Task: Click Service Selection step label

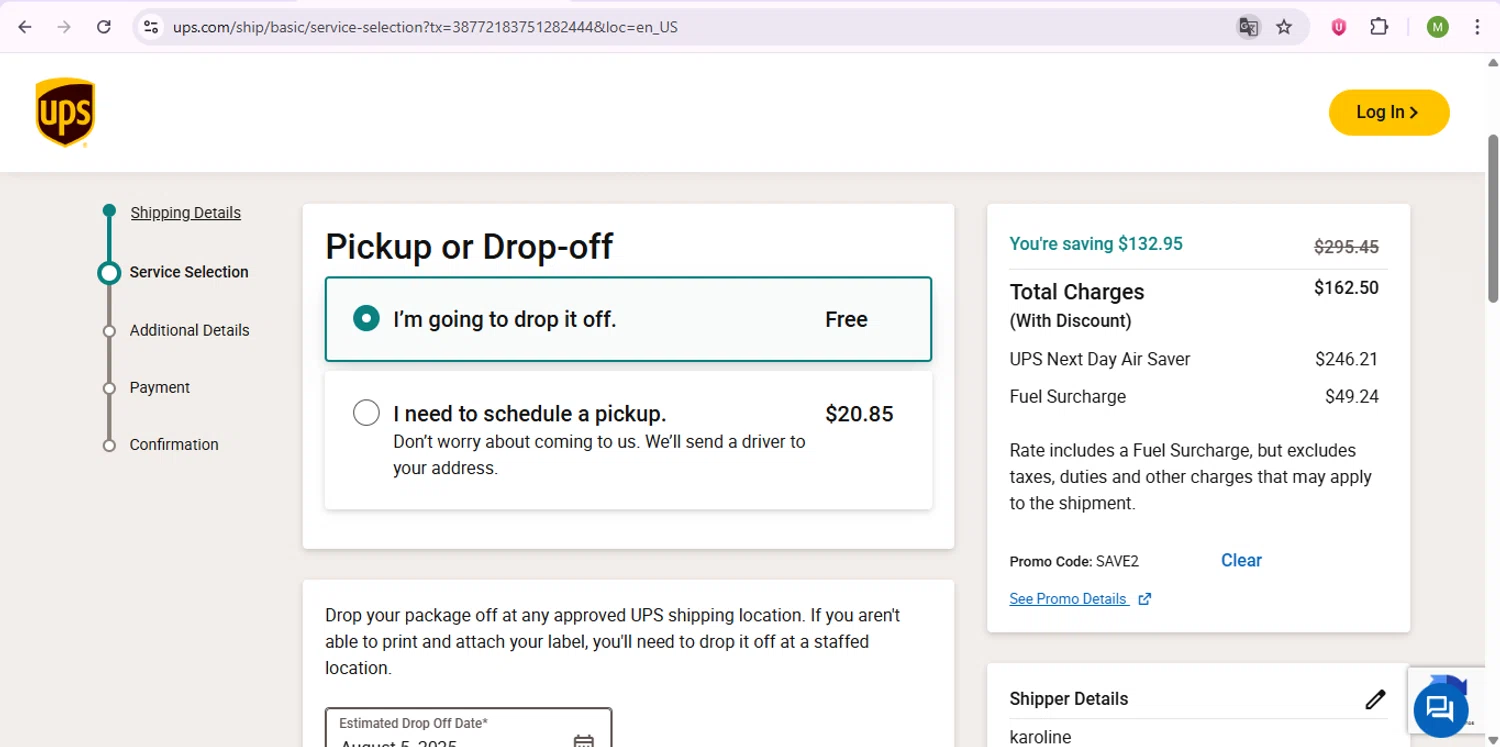Action: coord(189,272)
